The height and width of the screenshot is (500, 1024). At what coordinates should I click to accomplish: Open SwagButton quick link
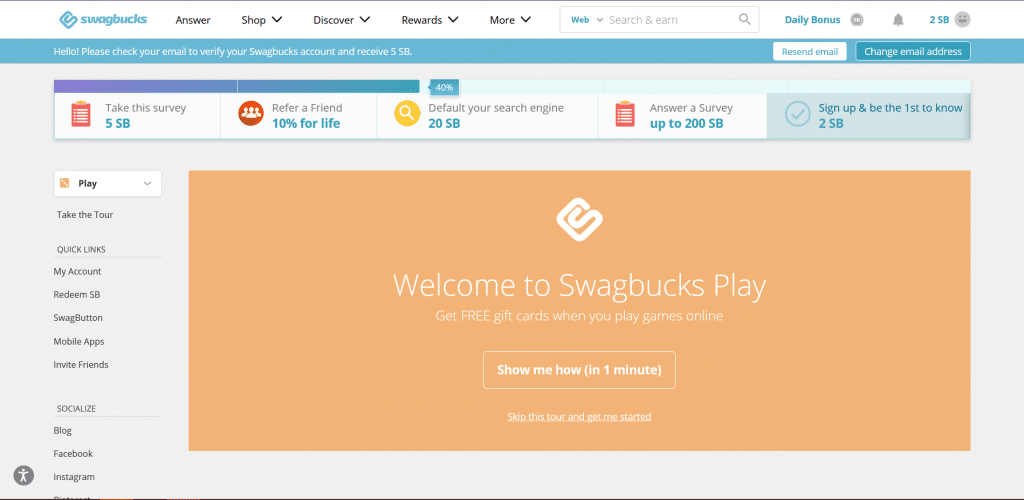click(78, 318)
